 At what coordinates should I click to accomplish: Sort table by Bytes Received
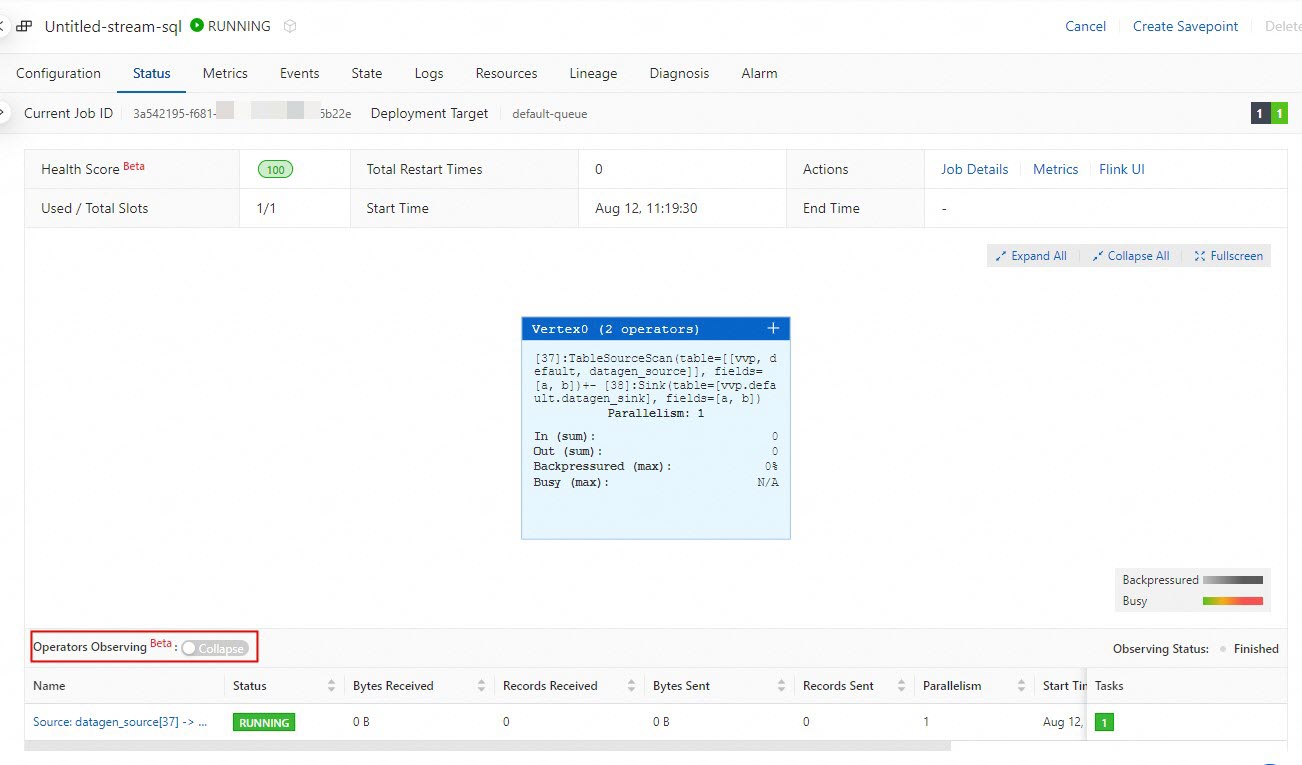481,686
